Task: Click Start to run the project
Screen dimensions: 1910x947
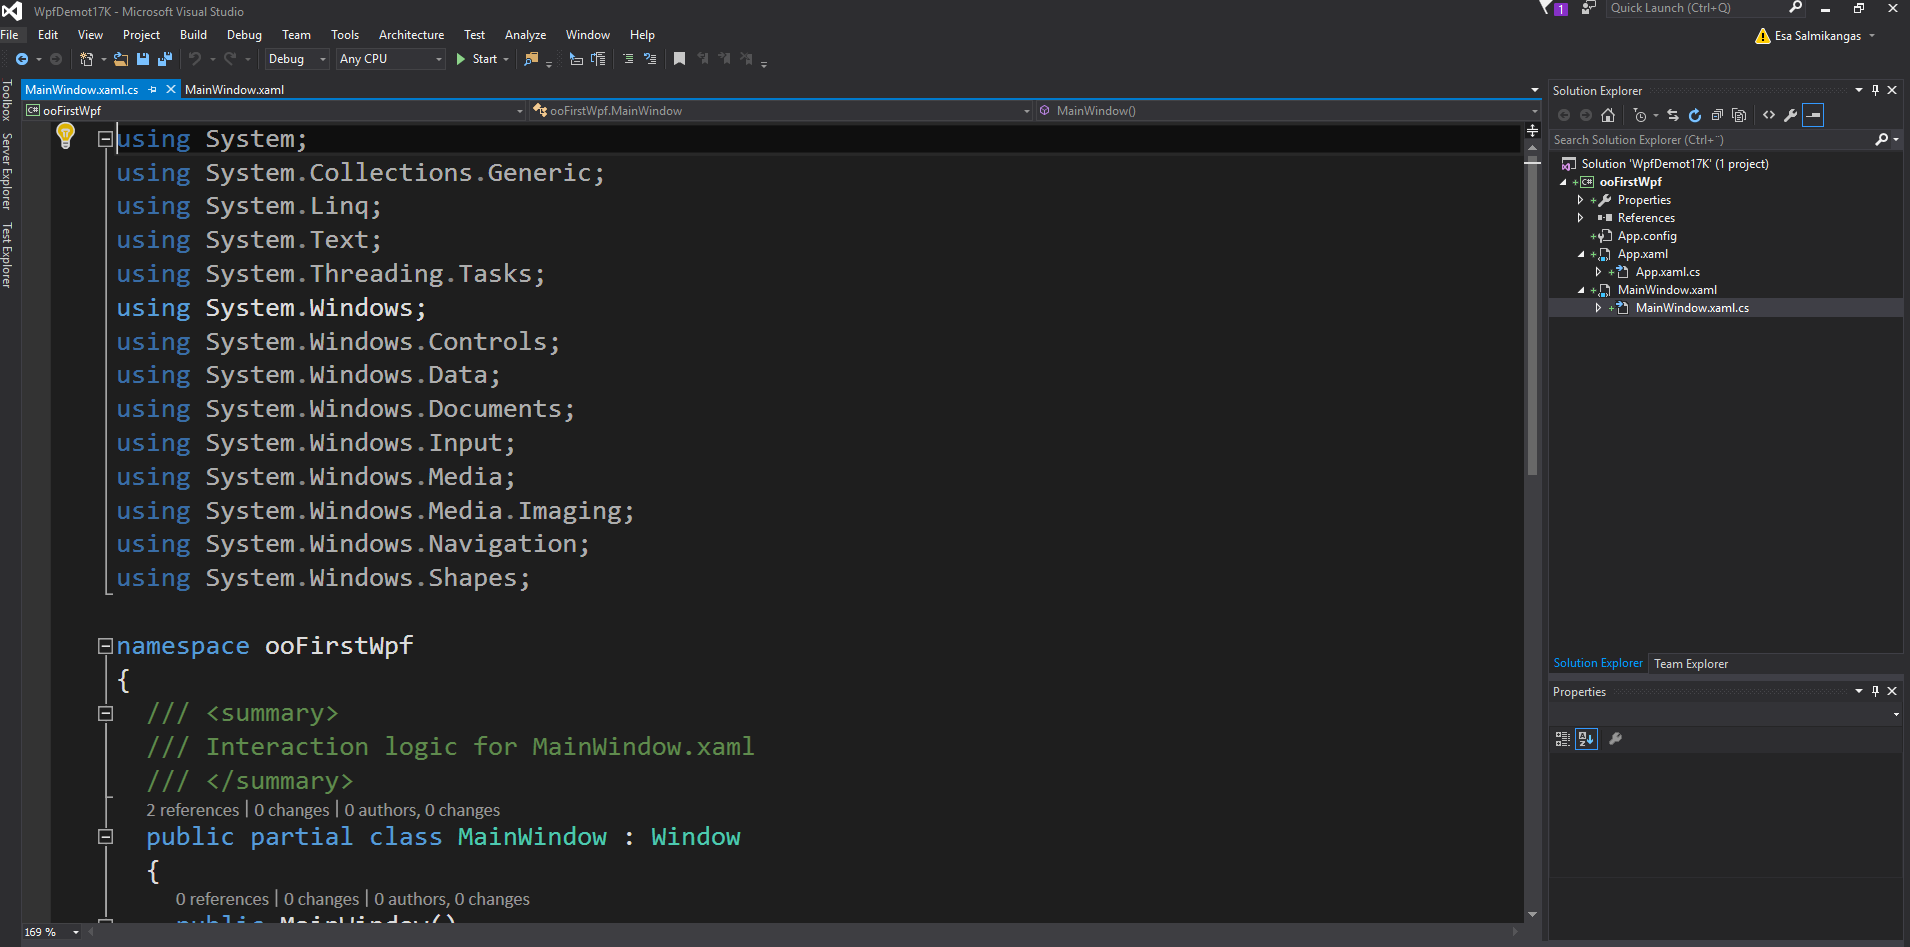Action: (477, 59)
